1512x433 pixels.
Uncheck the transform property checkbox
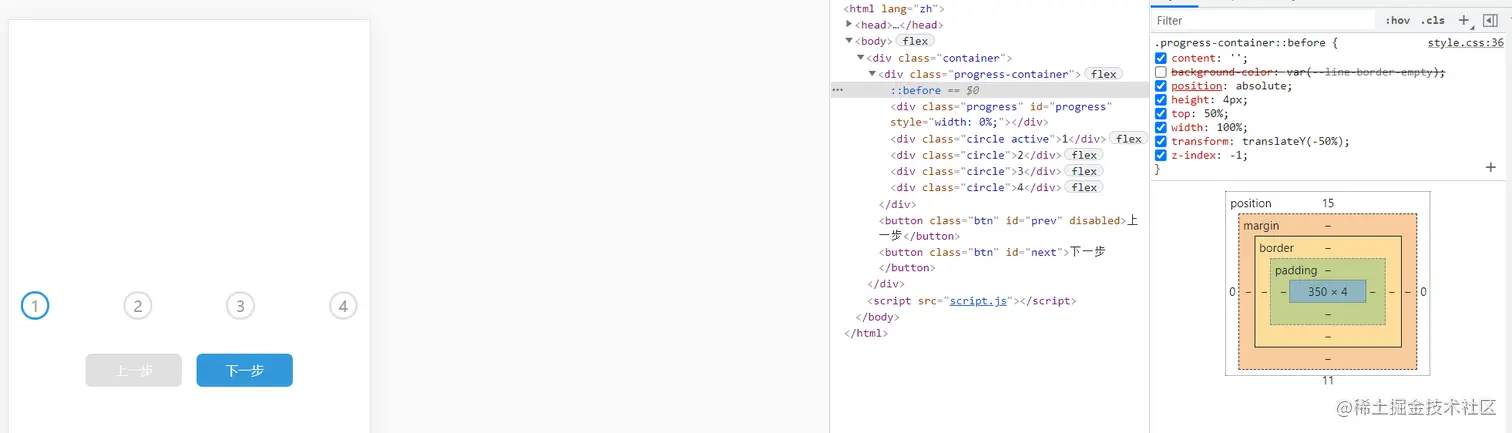(1161, 141)
